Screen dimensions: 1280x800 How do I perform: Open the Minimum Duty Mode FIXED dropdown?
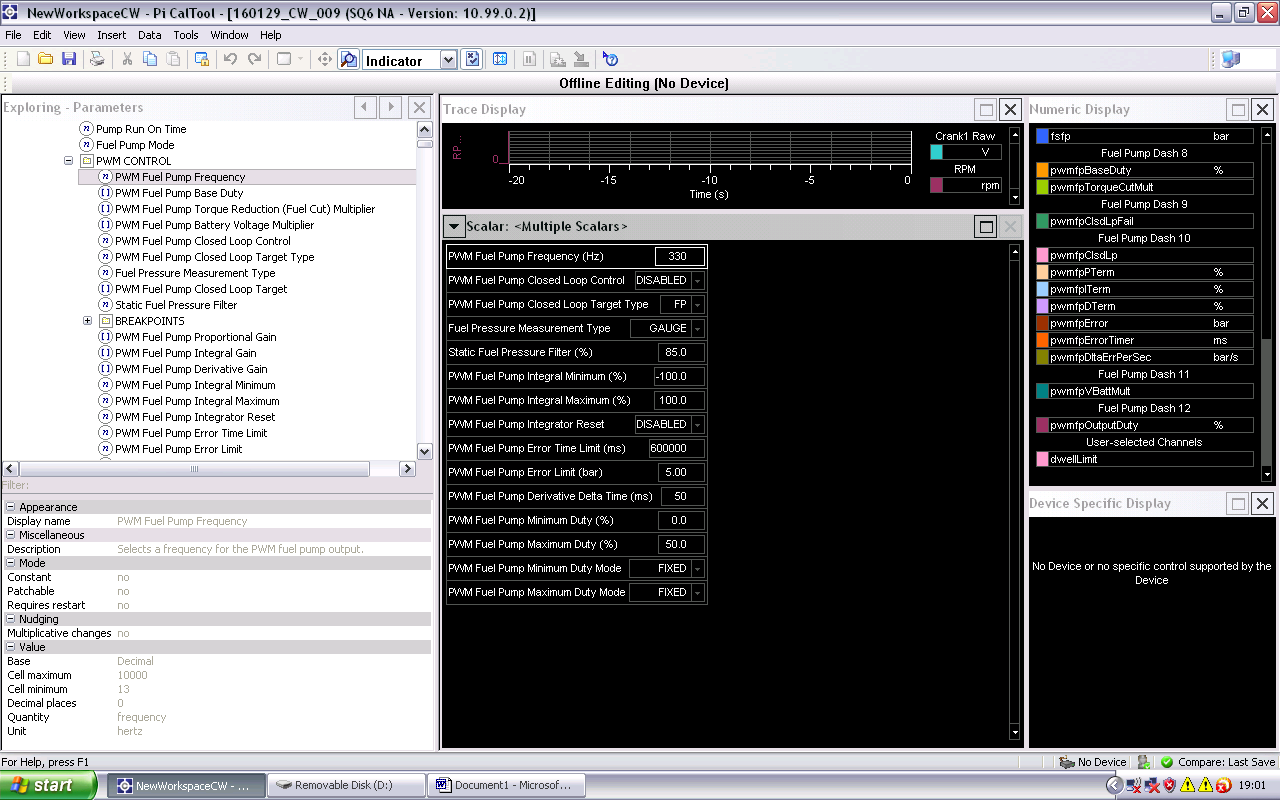click(697, 569)
